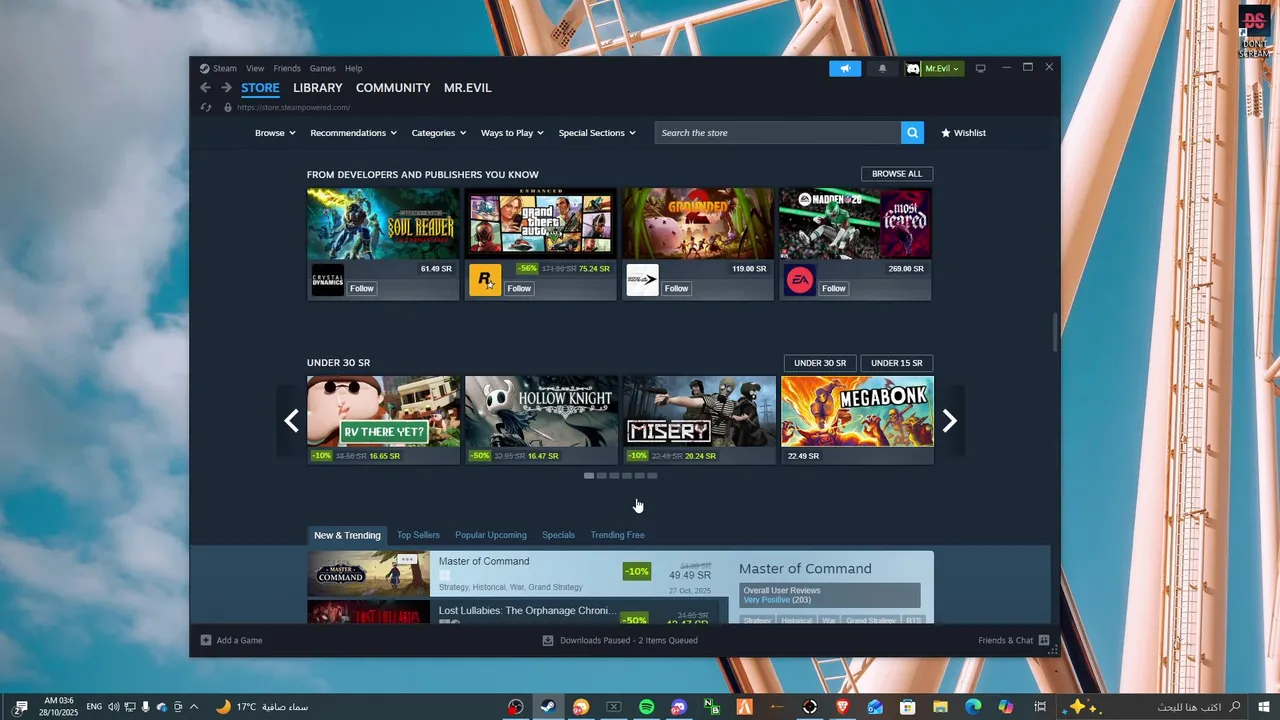
Task: Click the store page vertical scrollbar thumb
Action: 1054,332
